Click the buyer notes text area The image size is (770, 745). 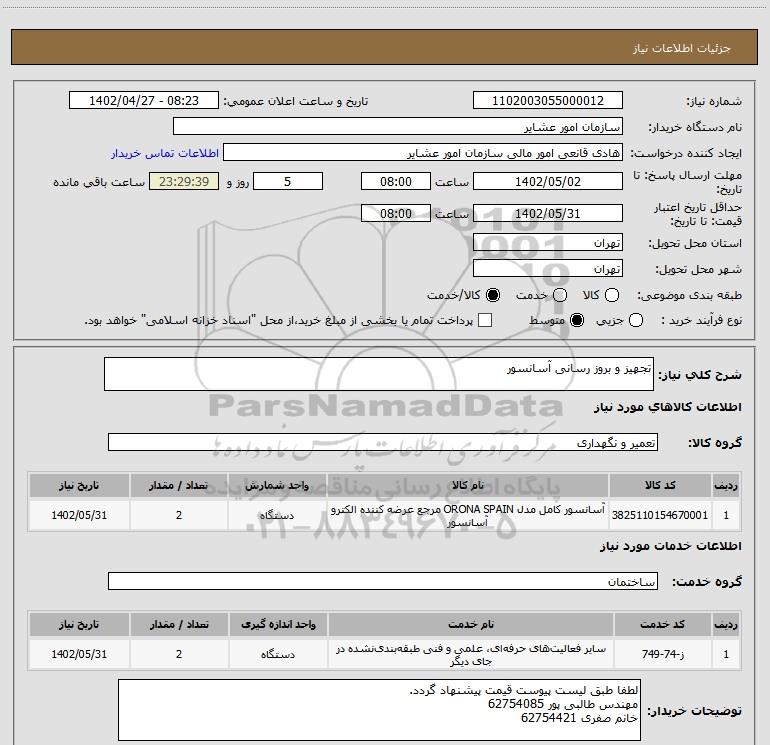(x=379, y=710)
